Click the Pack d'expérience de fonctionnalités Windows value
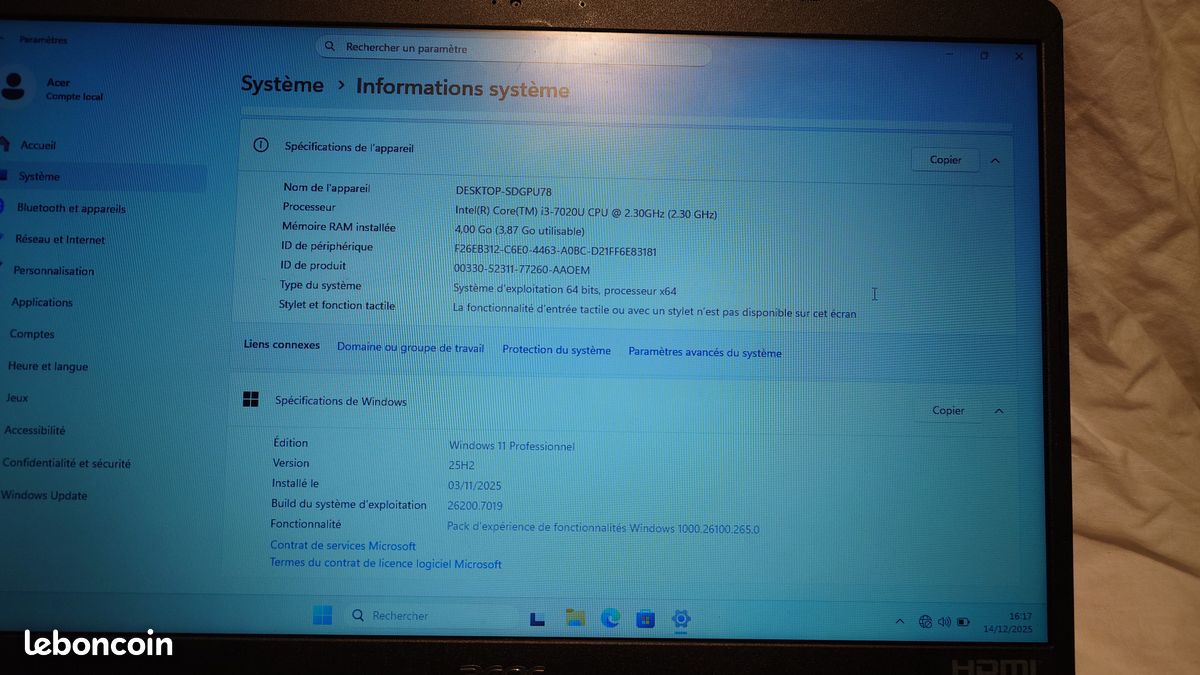 point(603,528)
